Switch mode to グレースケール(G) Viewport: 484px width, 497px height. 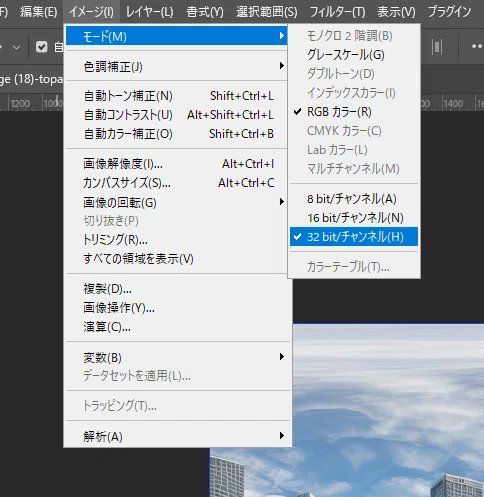354,55
